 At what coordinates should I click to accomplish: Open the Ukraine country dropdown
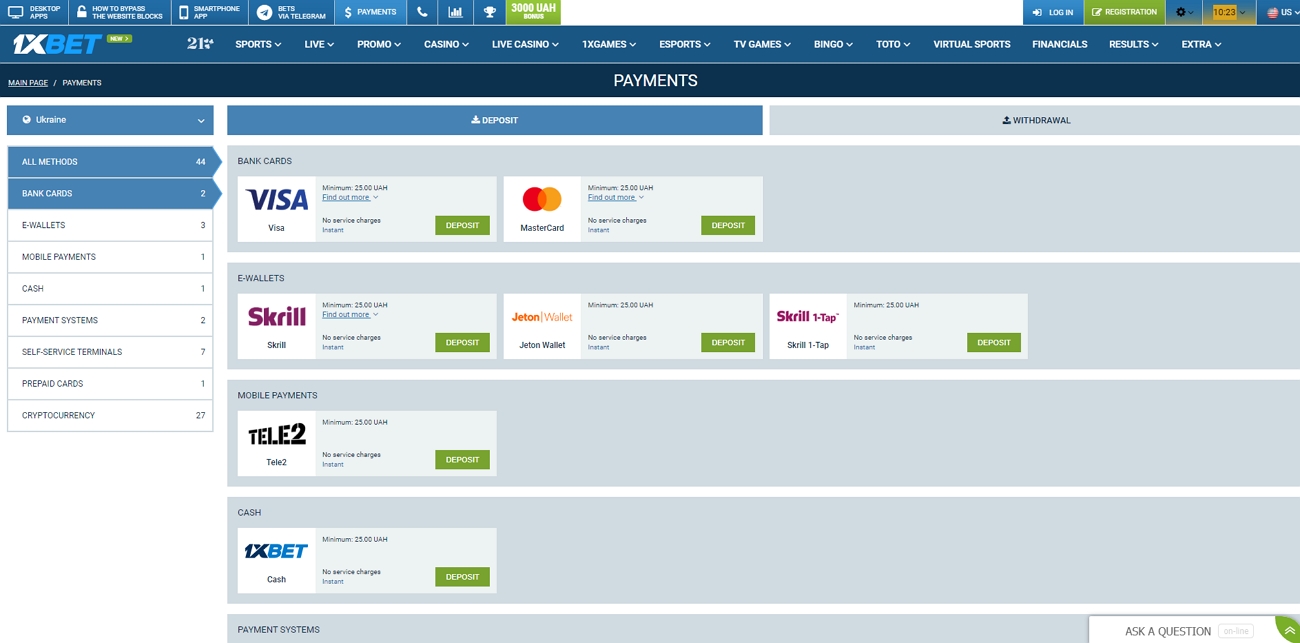(110, 120)
